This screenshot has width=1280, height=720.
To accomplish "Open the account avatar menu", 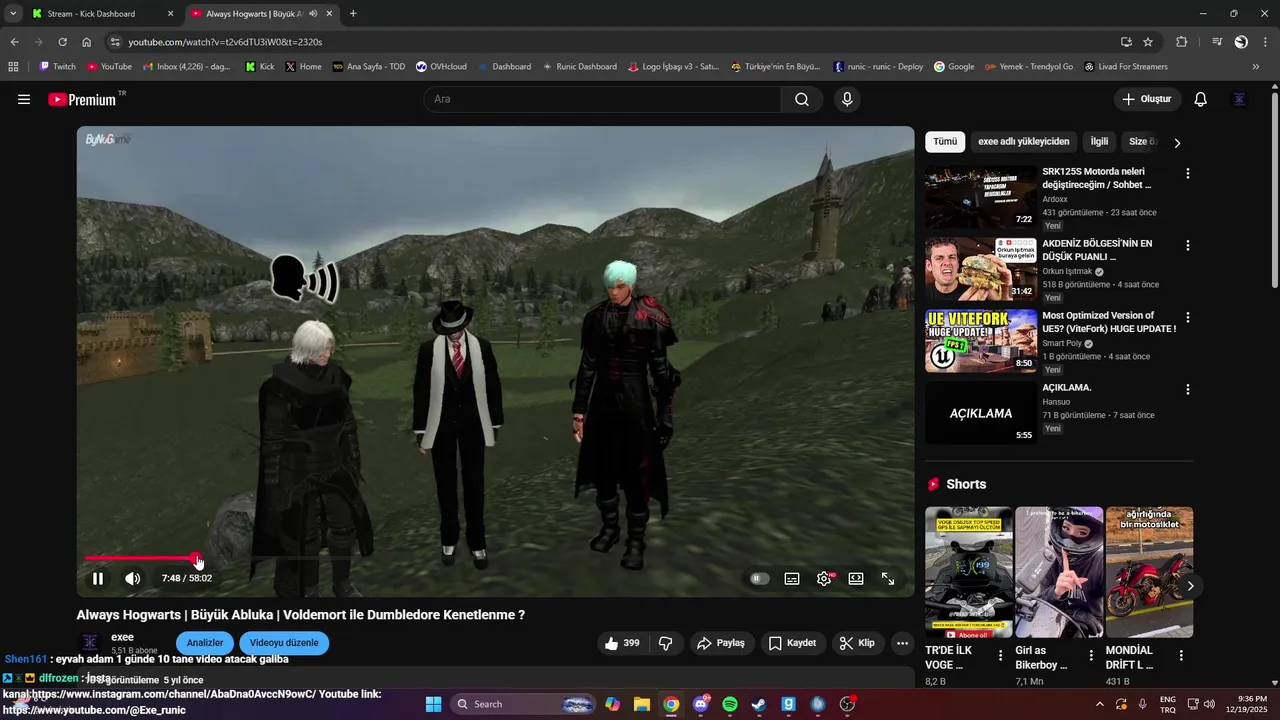I will click(1240, 99).
